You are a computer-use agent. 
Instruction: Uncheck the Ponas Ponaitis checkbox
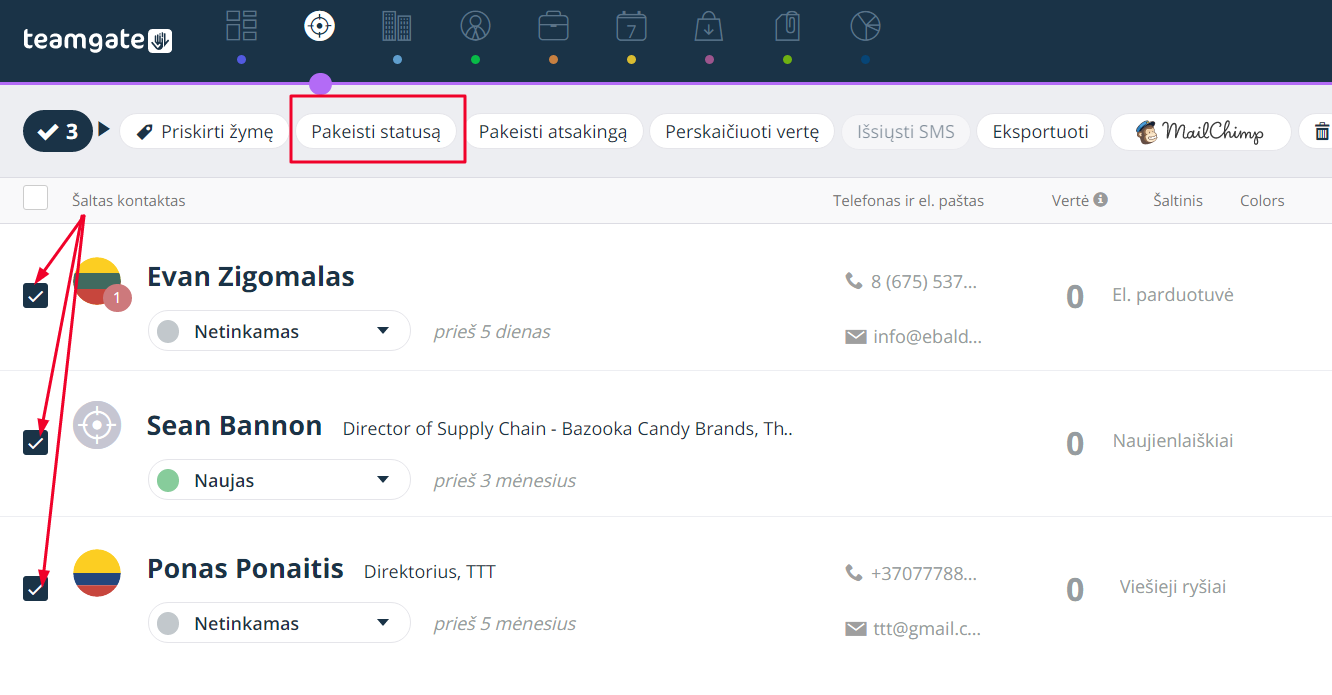click(x=36, y=588)
